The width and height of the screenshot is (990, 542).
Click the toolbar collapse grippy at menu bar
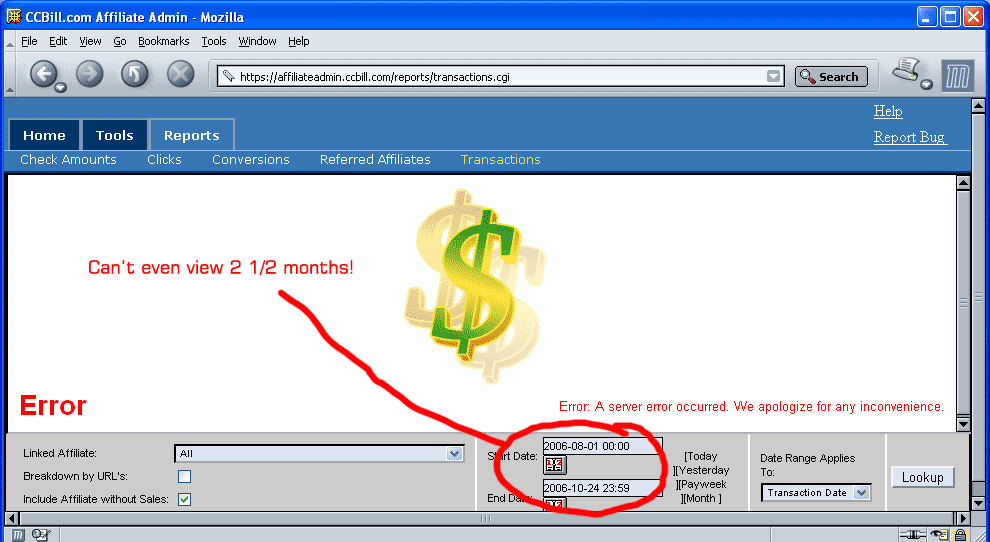coord(11,42)
